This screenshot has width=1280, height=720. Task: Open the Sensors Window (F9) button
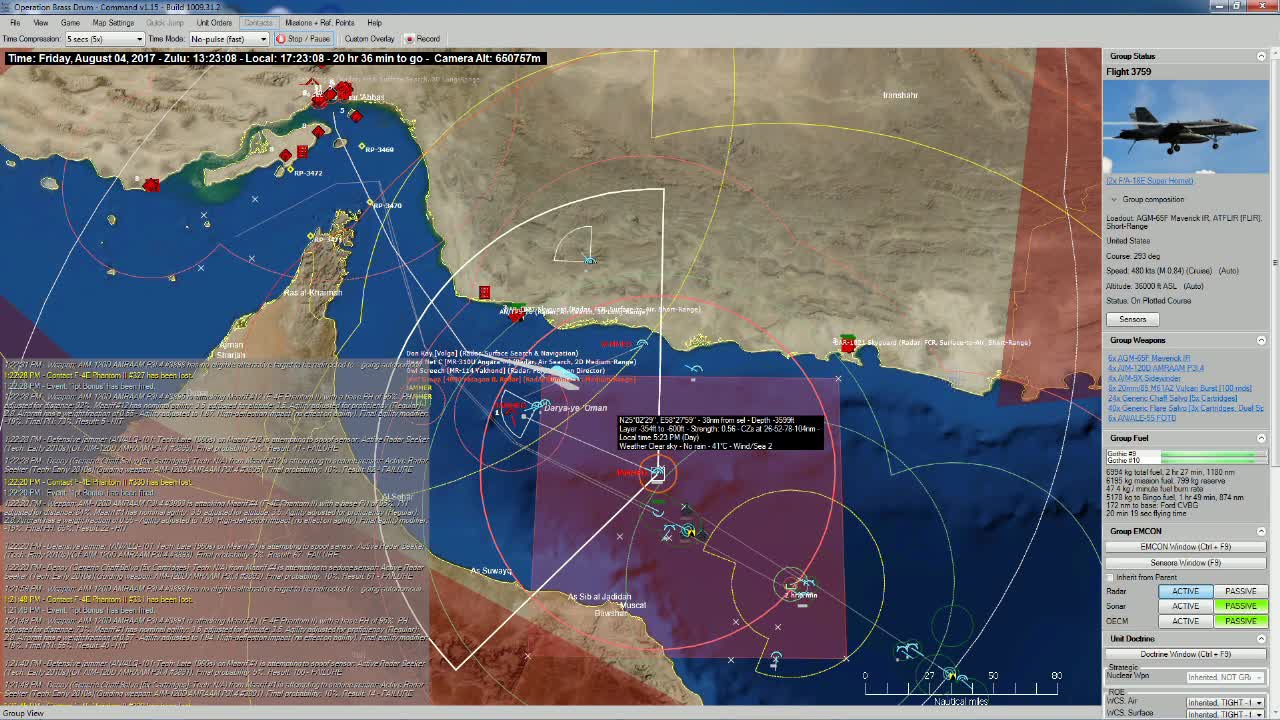1185,563
